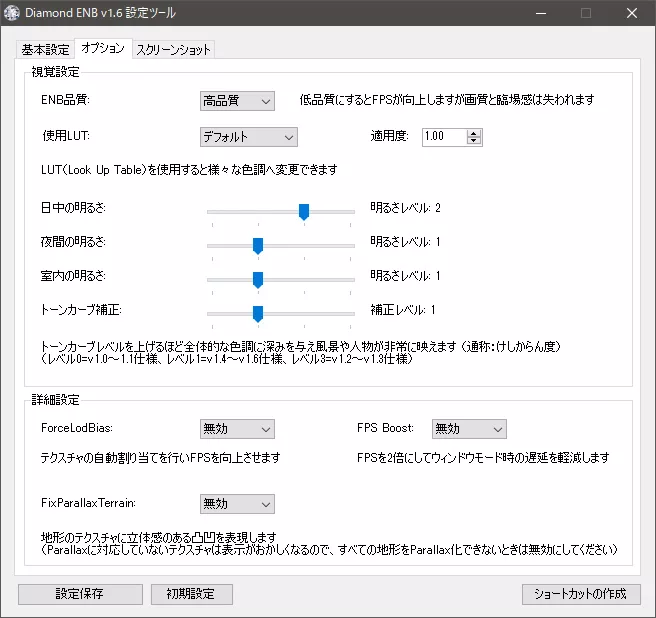The width and height of the screenshot is (656, 618).
Task: Open the FPS Boost dropdown set to 無効
Action: coord(469,429)
